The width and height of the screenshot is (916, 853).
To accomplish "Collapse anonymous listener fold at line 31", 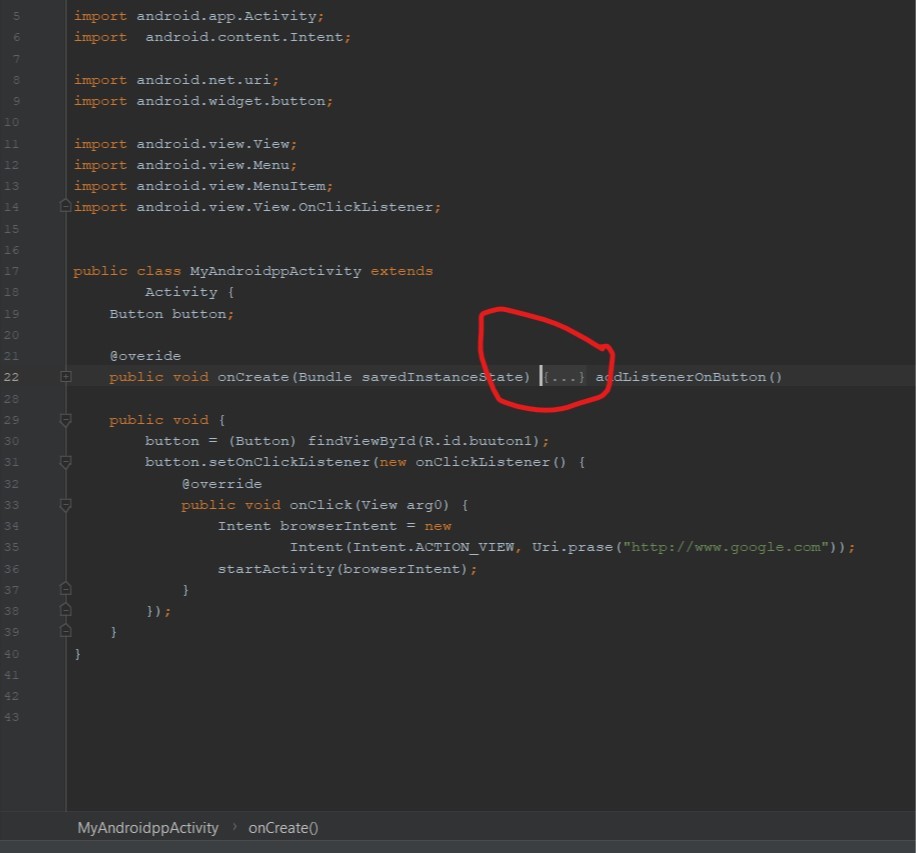I will pos(65,462).
